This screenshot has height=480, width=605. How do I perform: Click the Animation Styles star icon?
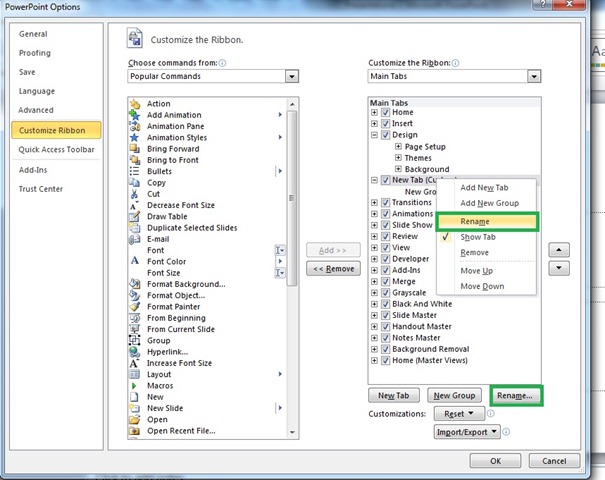[135, 137]
